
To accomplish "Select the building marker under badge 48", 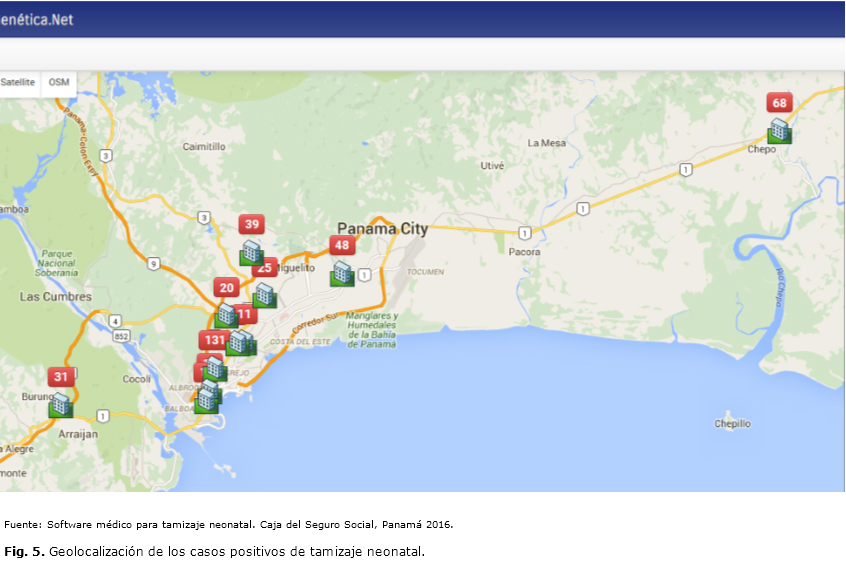I will [x=343, y=273].
